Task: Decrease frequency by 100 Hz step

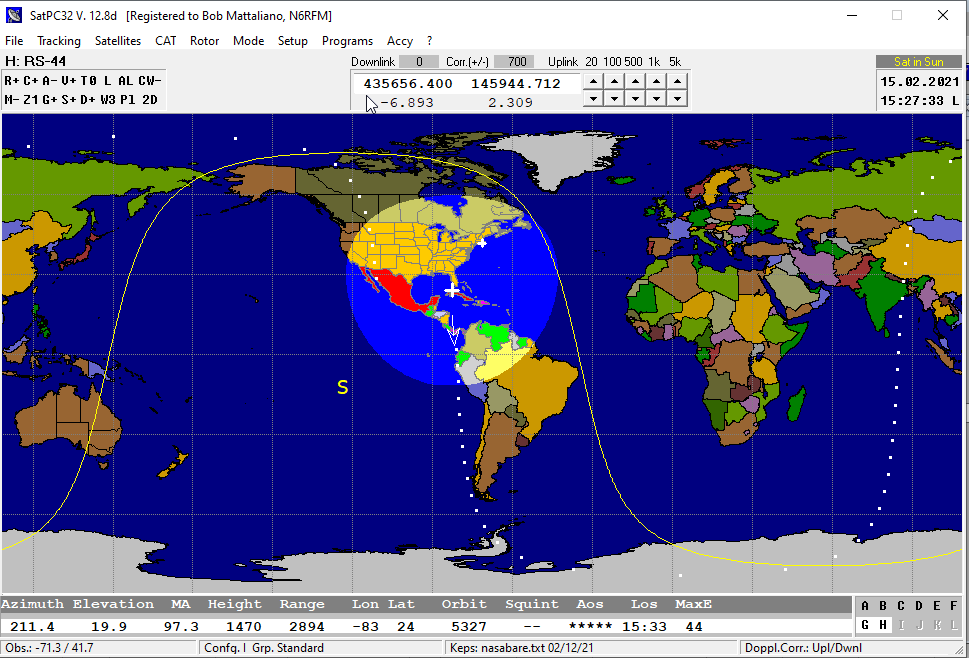Action: 614,98
